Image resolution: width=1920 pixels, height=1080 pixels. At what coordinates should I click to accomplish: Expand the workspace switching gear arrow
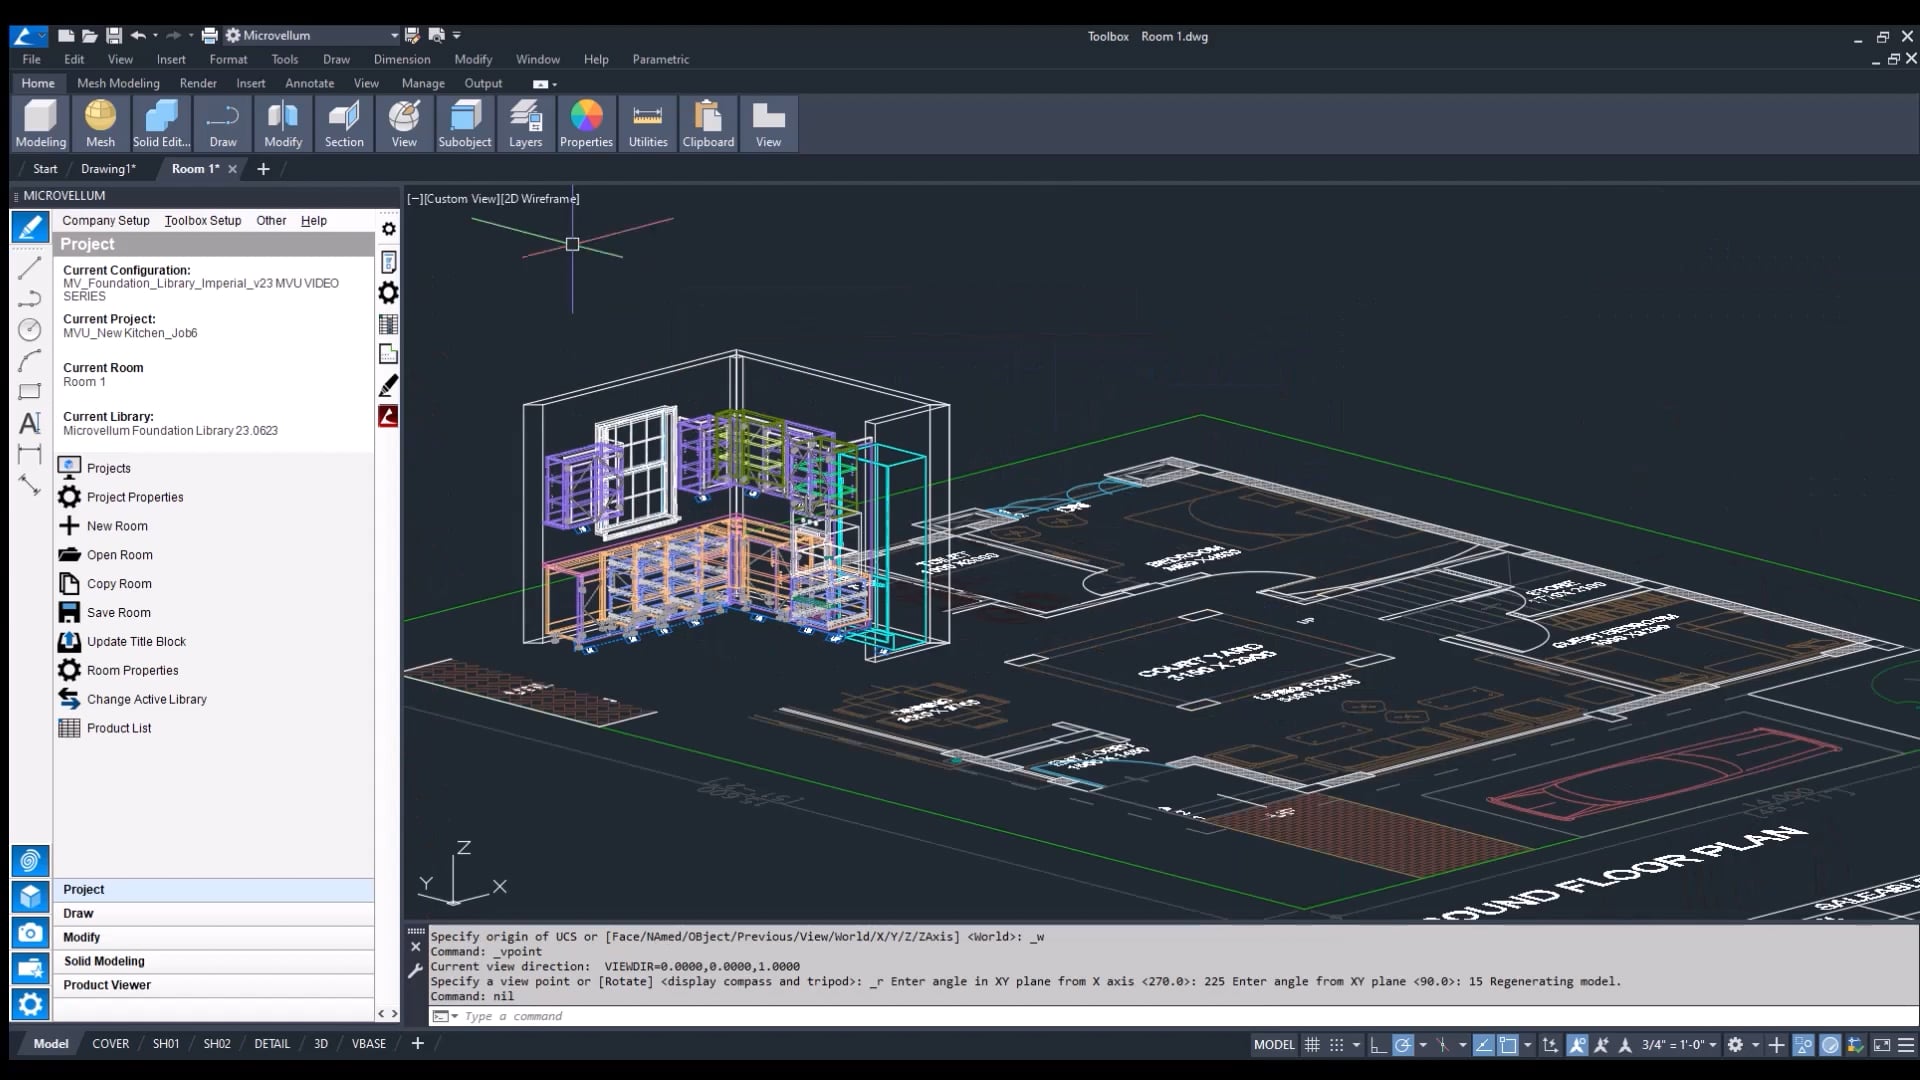(1755, 1045)
